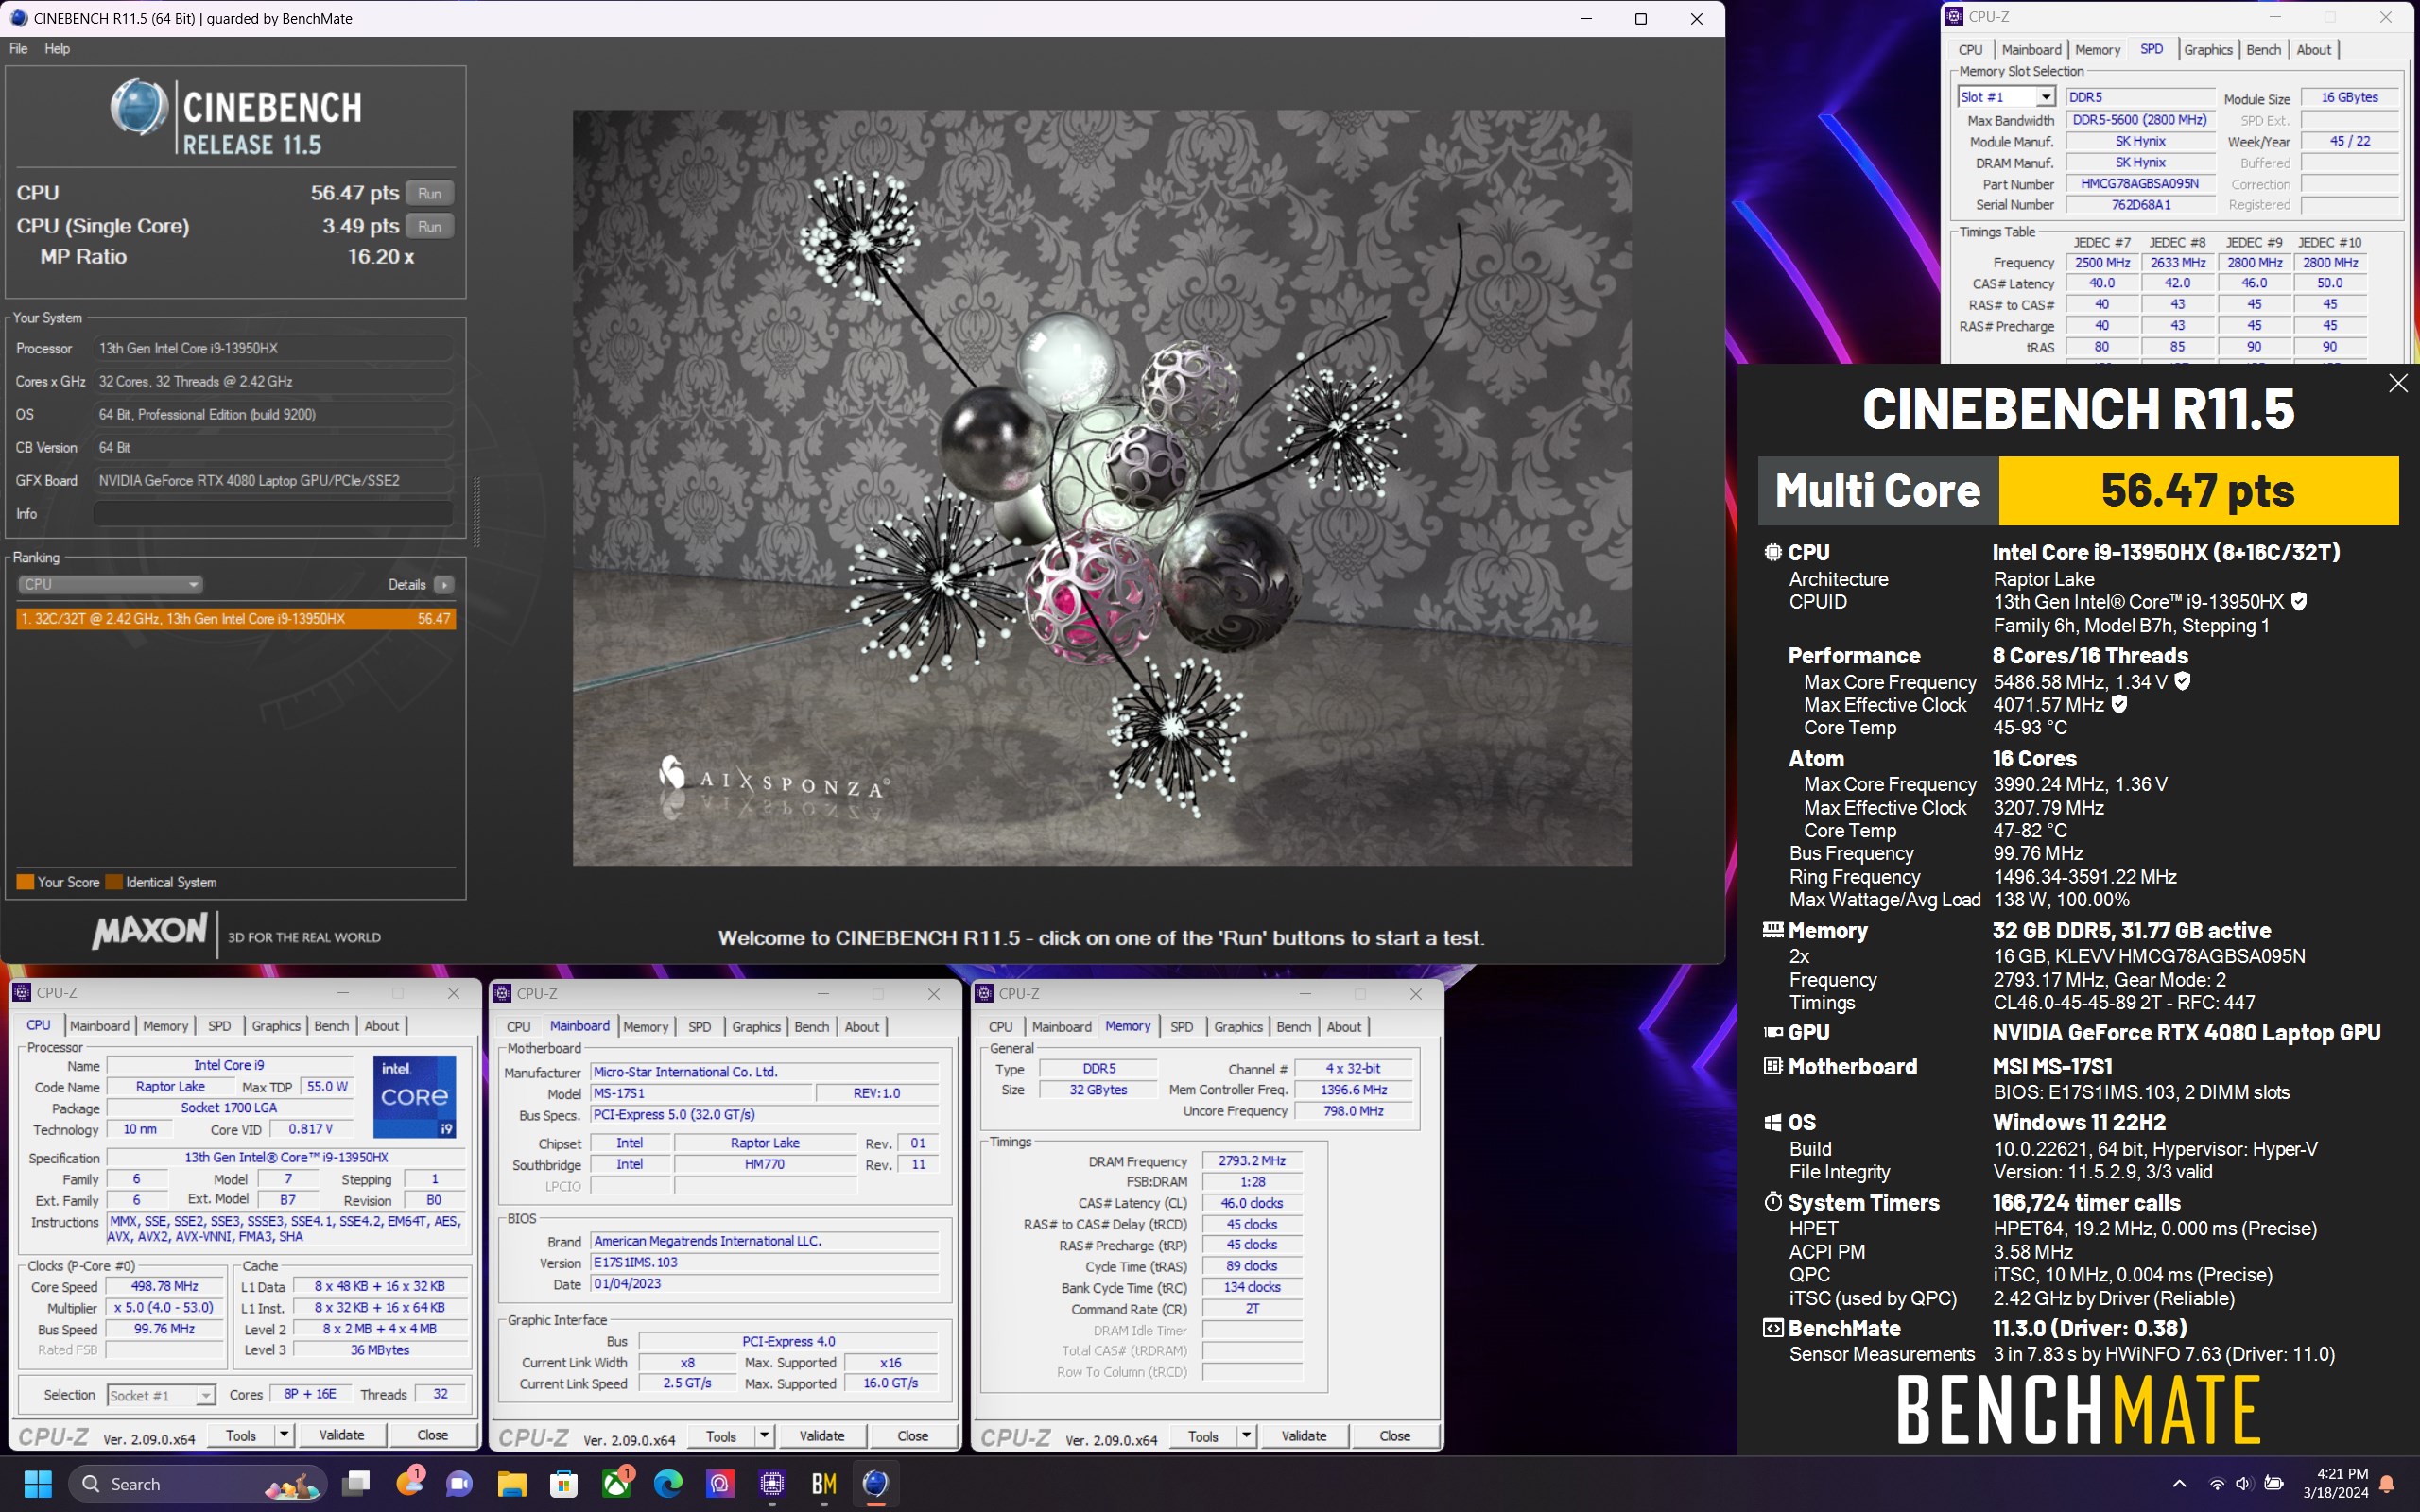
Task: Click the Info text field in Cinebench
Action: pyautogui.click(x=273, y=514)
